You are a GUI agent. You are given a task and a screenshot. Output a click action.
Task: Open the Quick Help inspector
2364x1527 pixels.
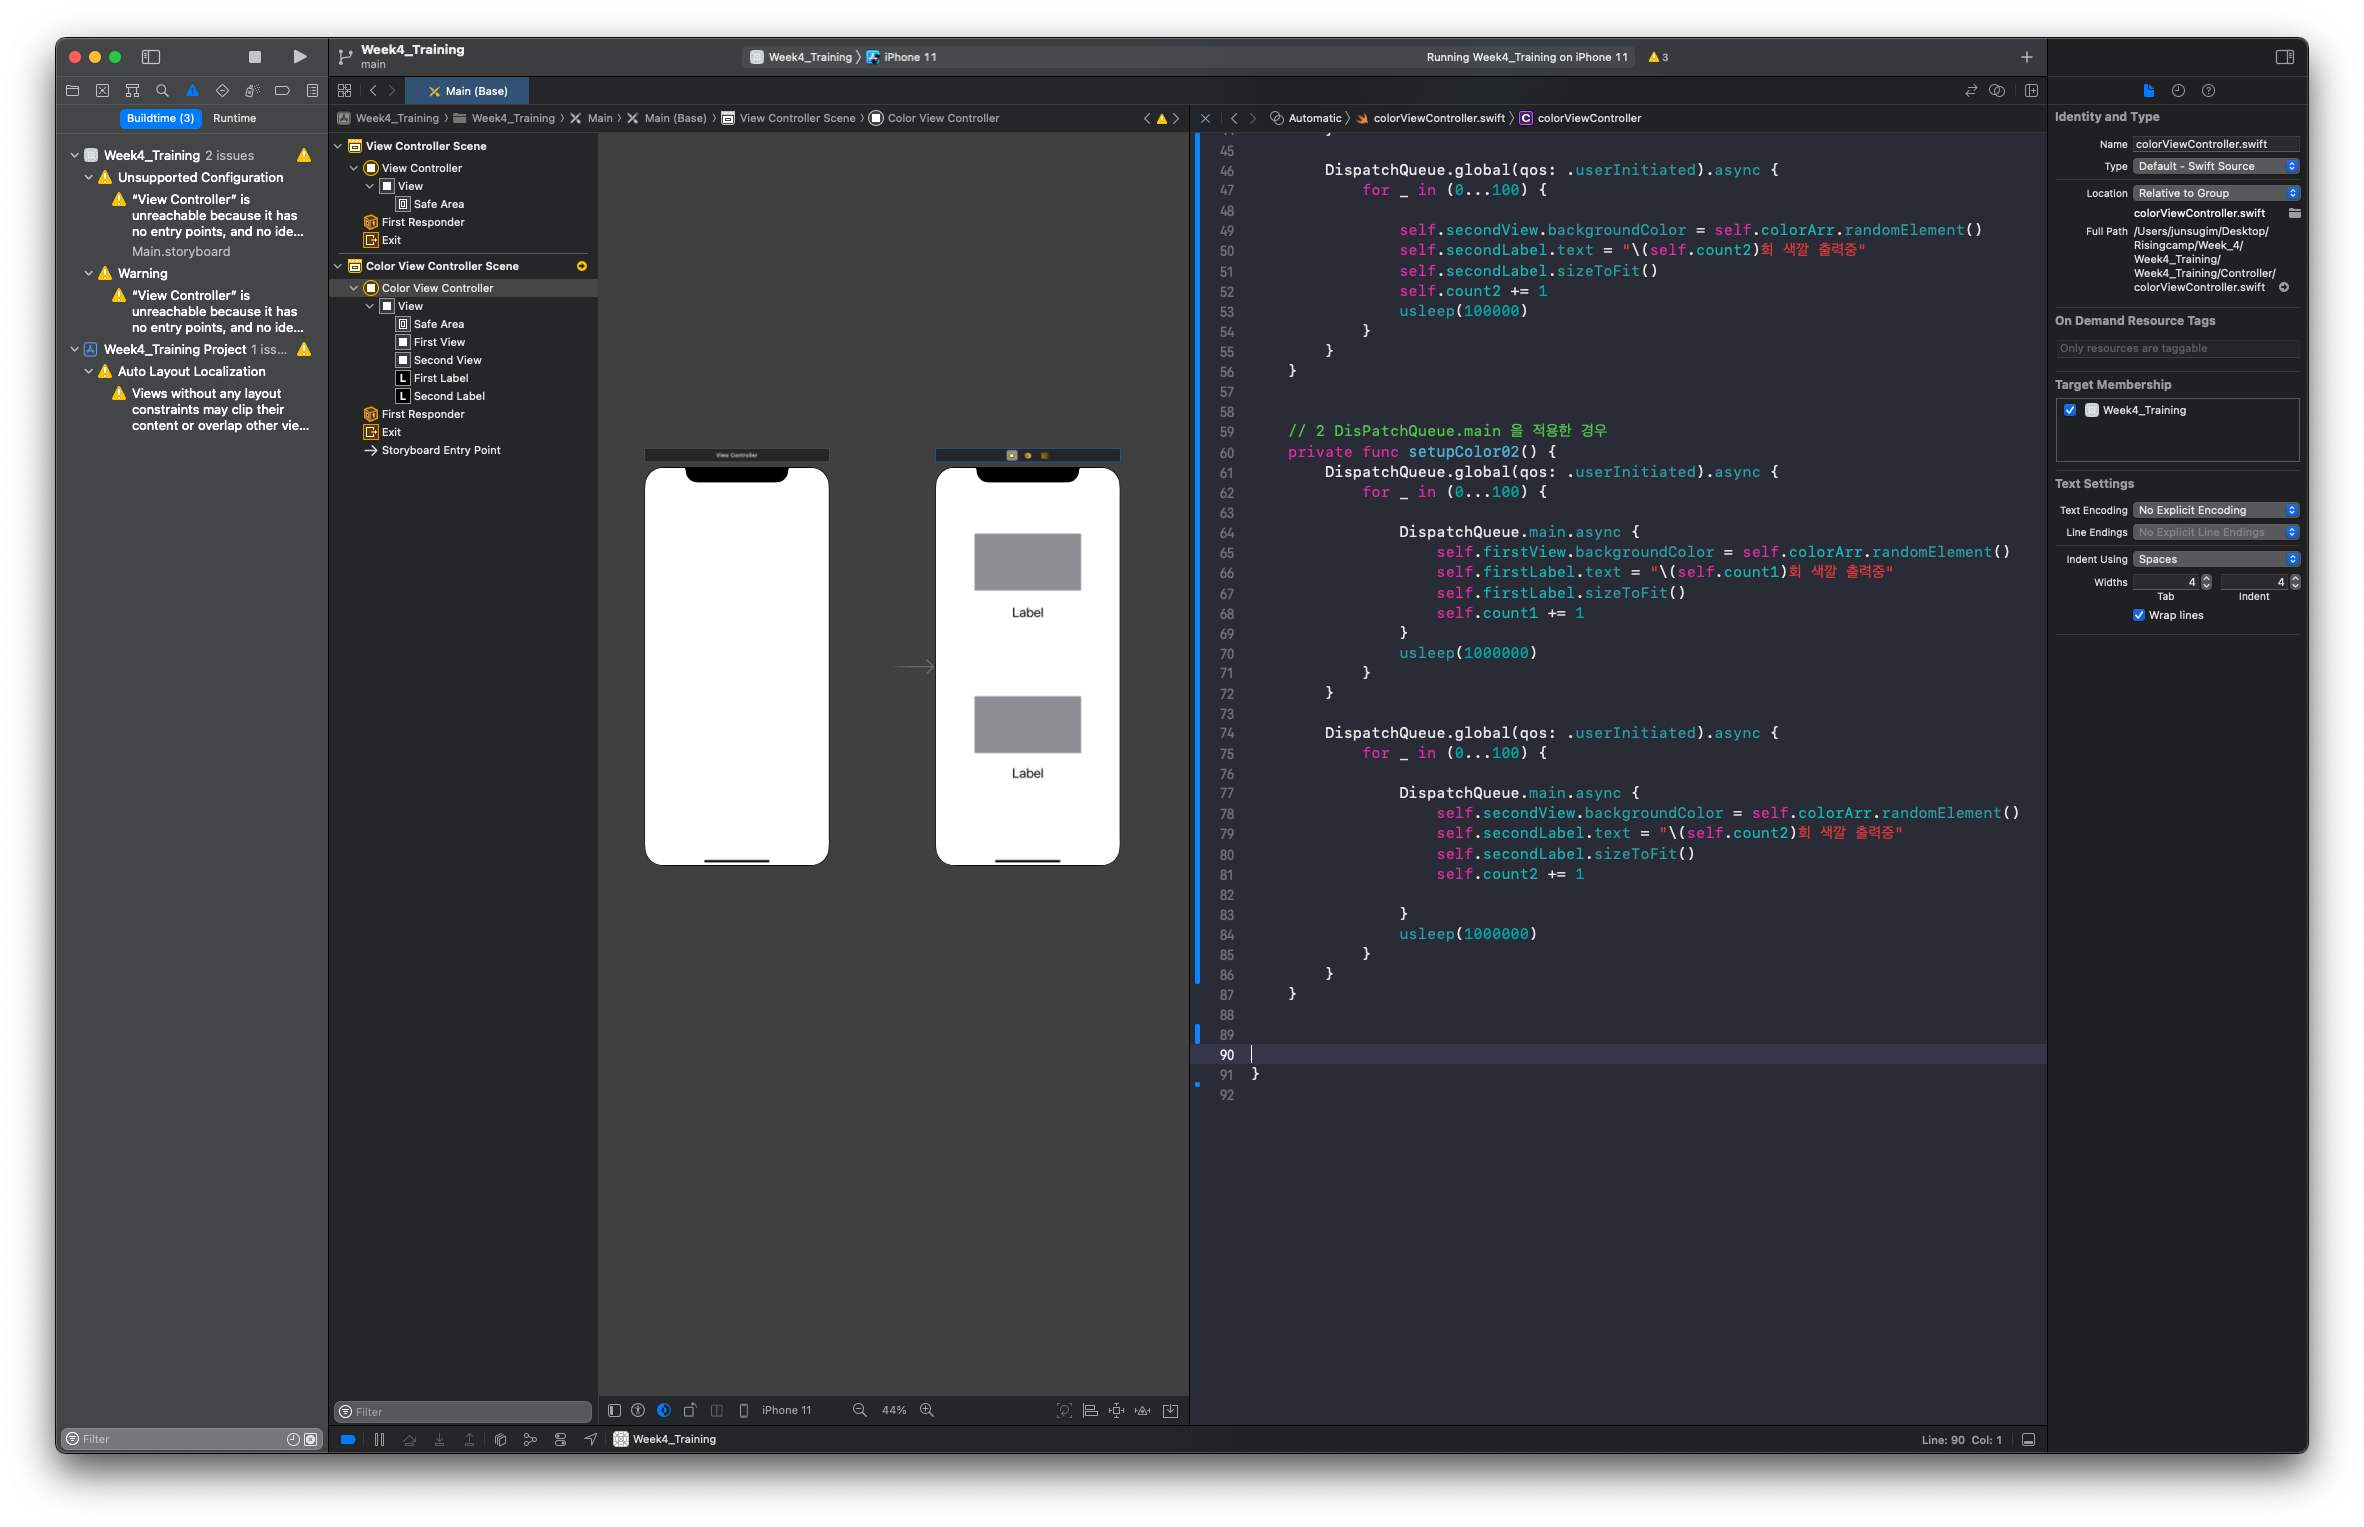2208,91
